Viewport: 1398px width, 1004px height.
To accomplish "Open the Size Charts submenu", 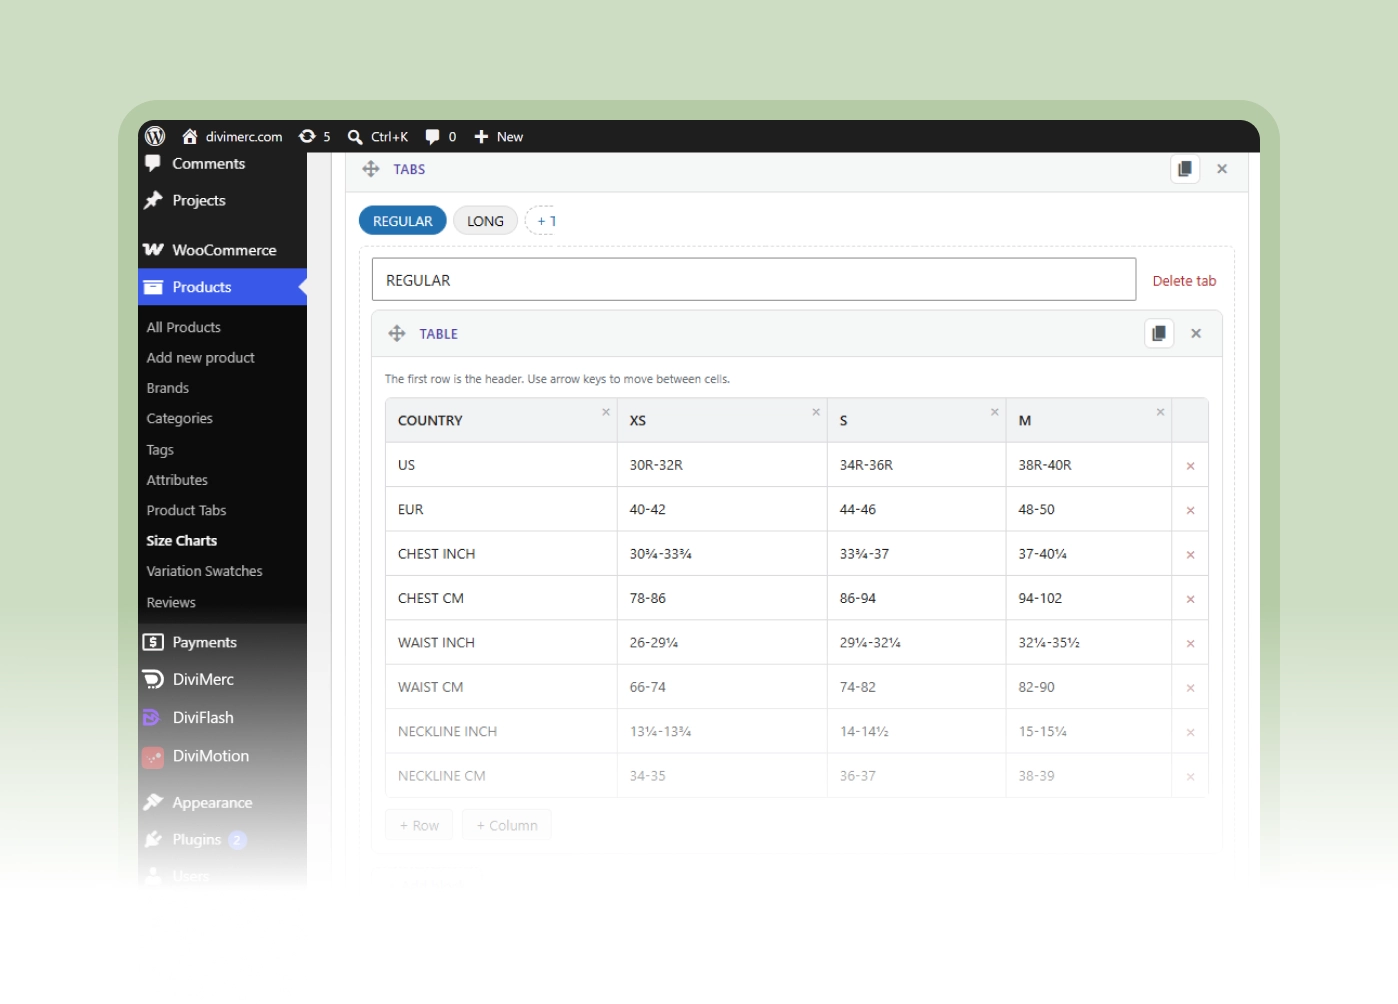I will 182,541.
